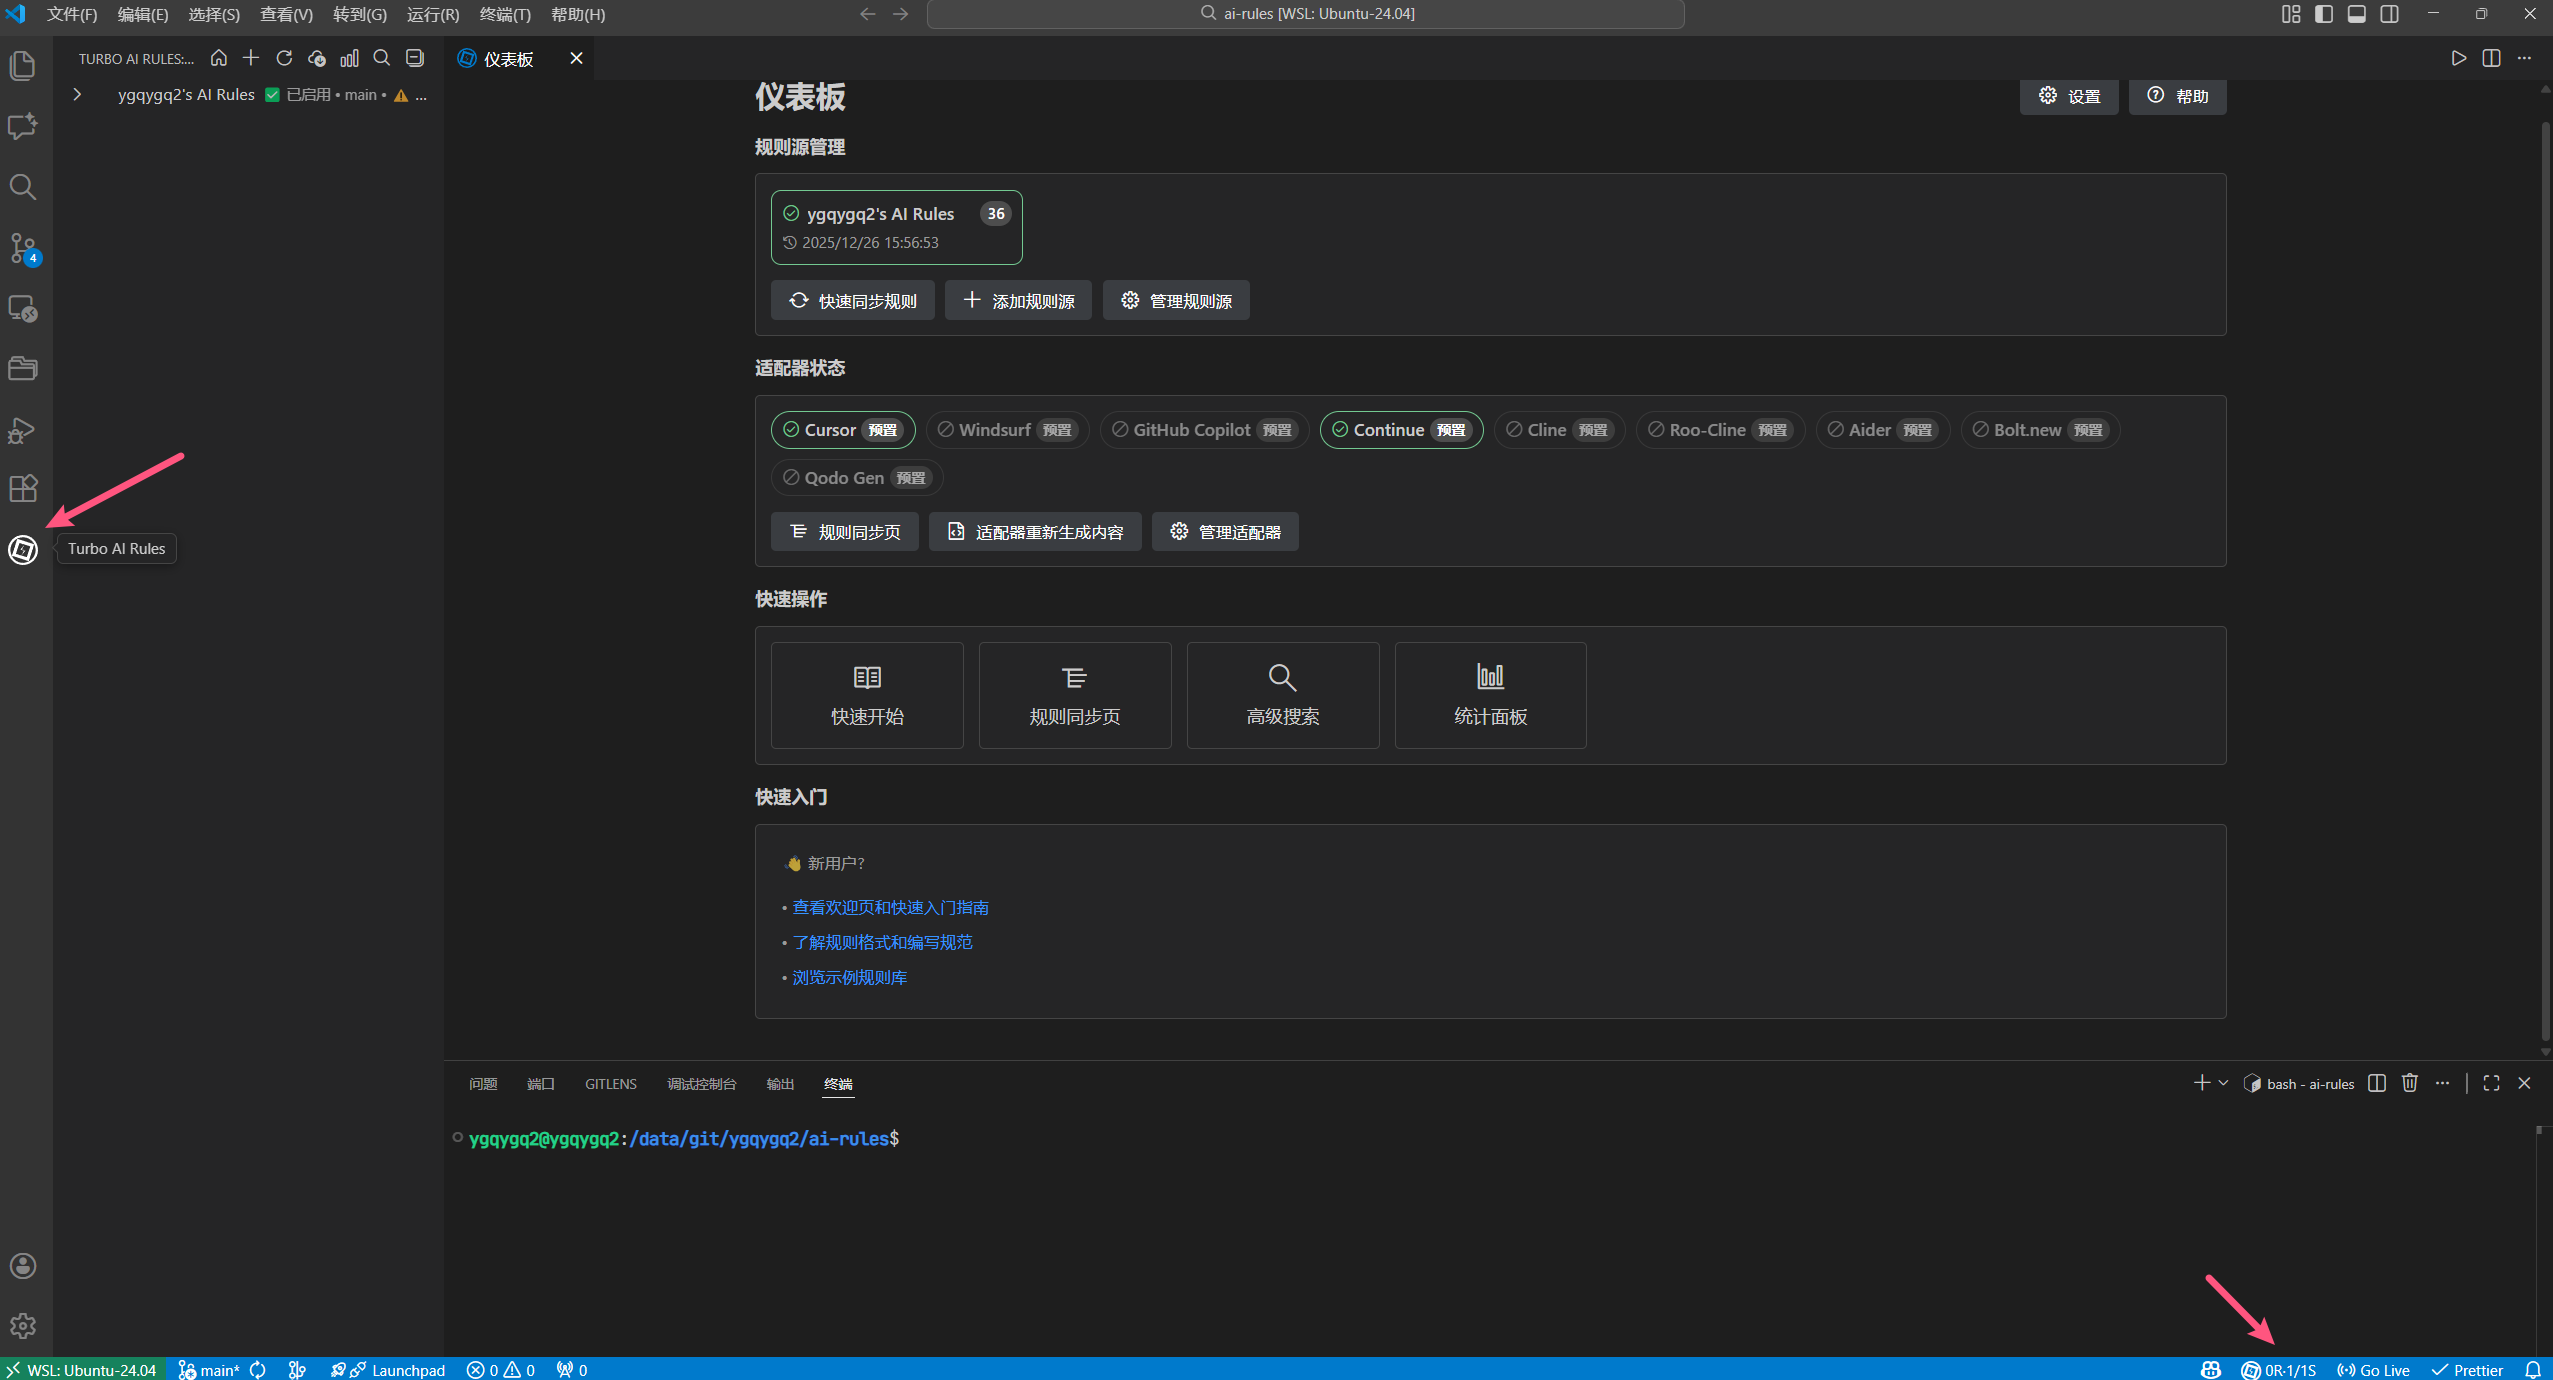2553x1380 pixels.
Task: Open the Turbo AI Rules activity bar icon
Action: 23,549
